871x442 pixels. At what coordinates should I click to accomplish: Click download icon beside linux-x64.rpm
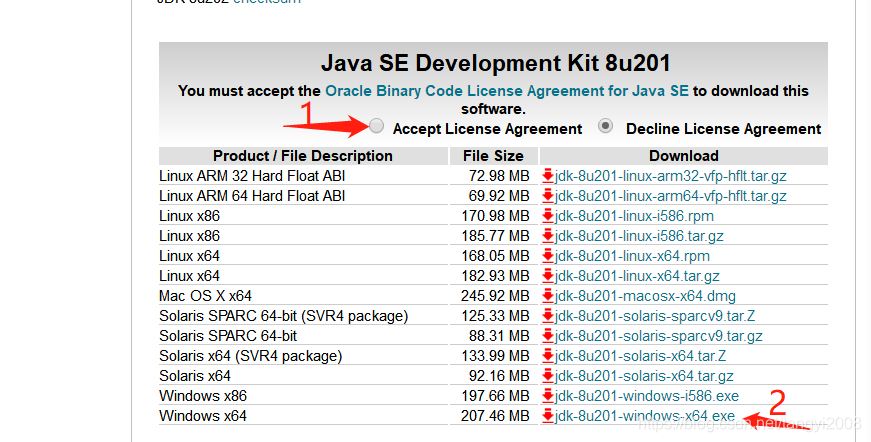548,256
